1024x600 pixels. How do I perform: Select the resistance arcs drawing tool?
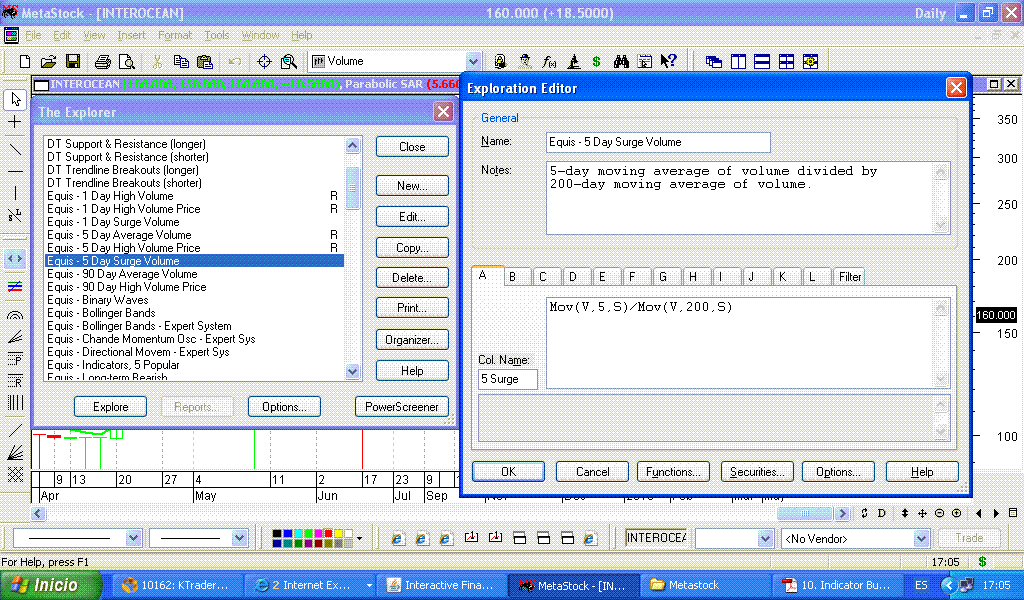(x=15, y=315)
